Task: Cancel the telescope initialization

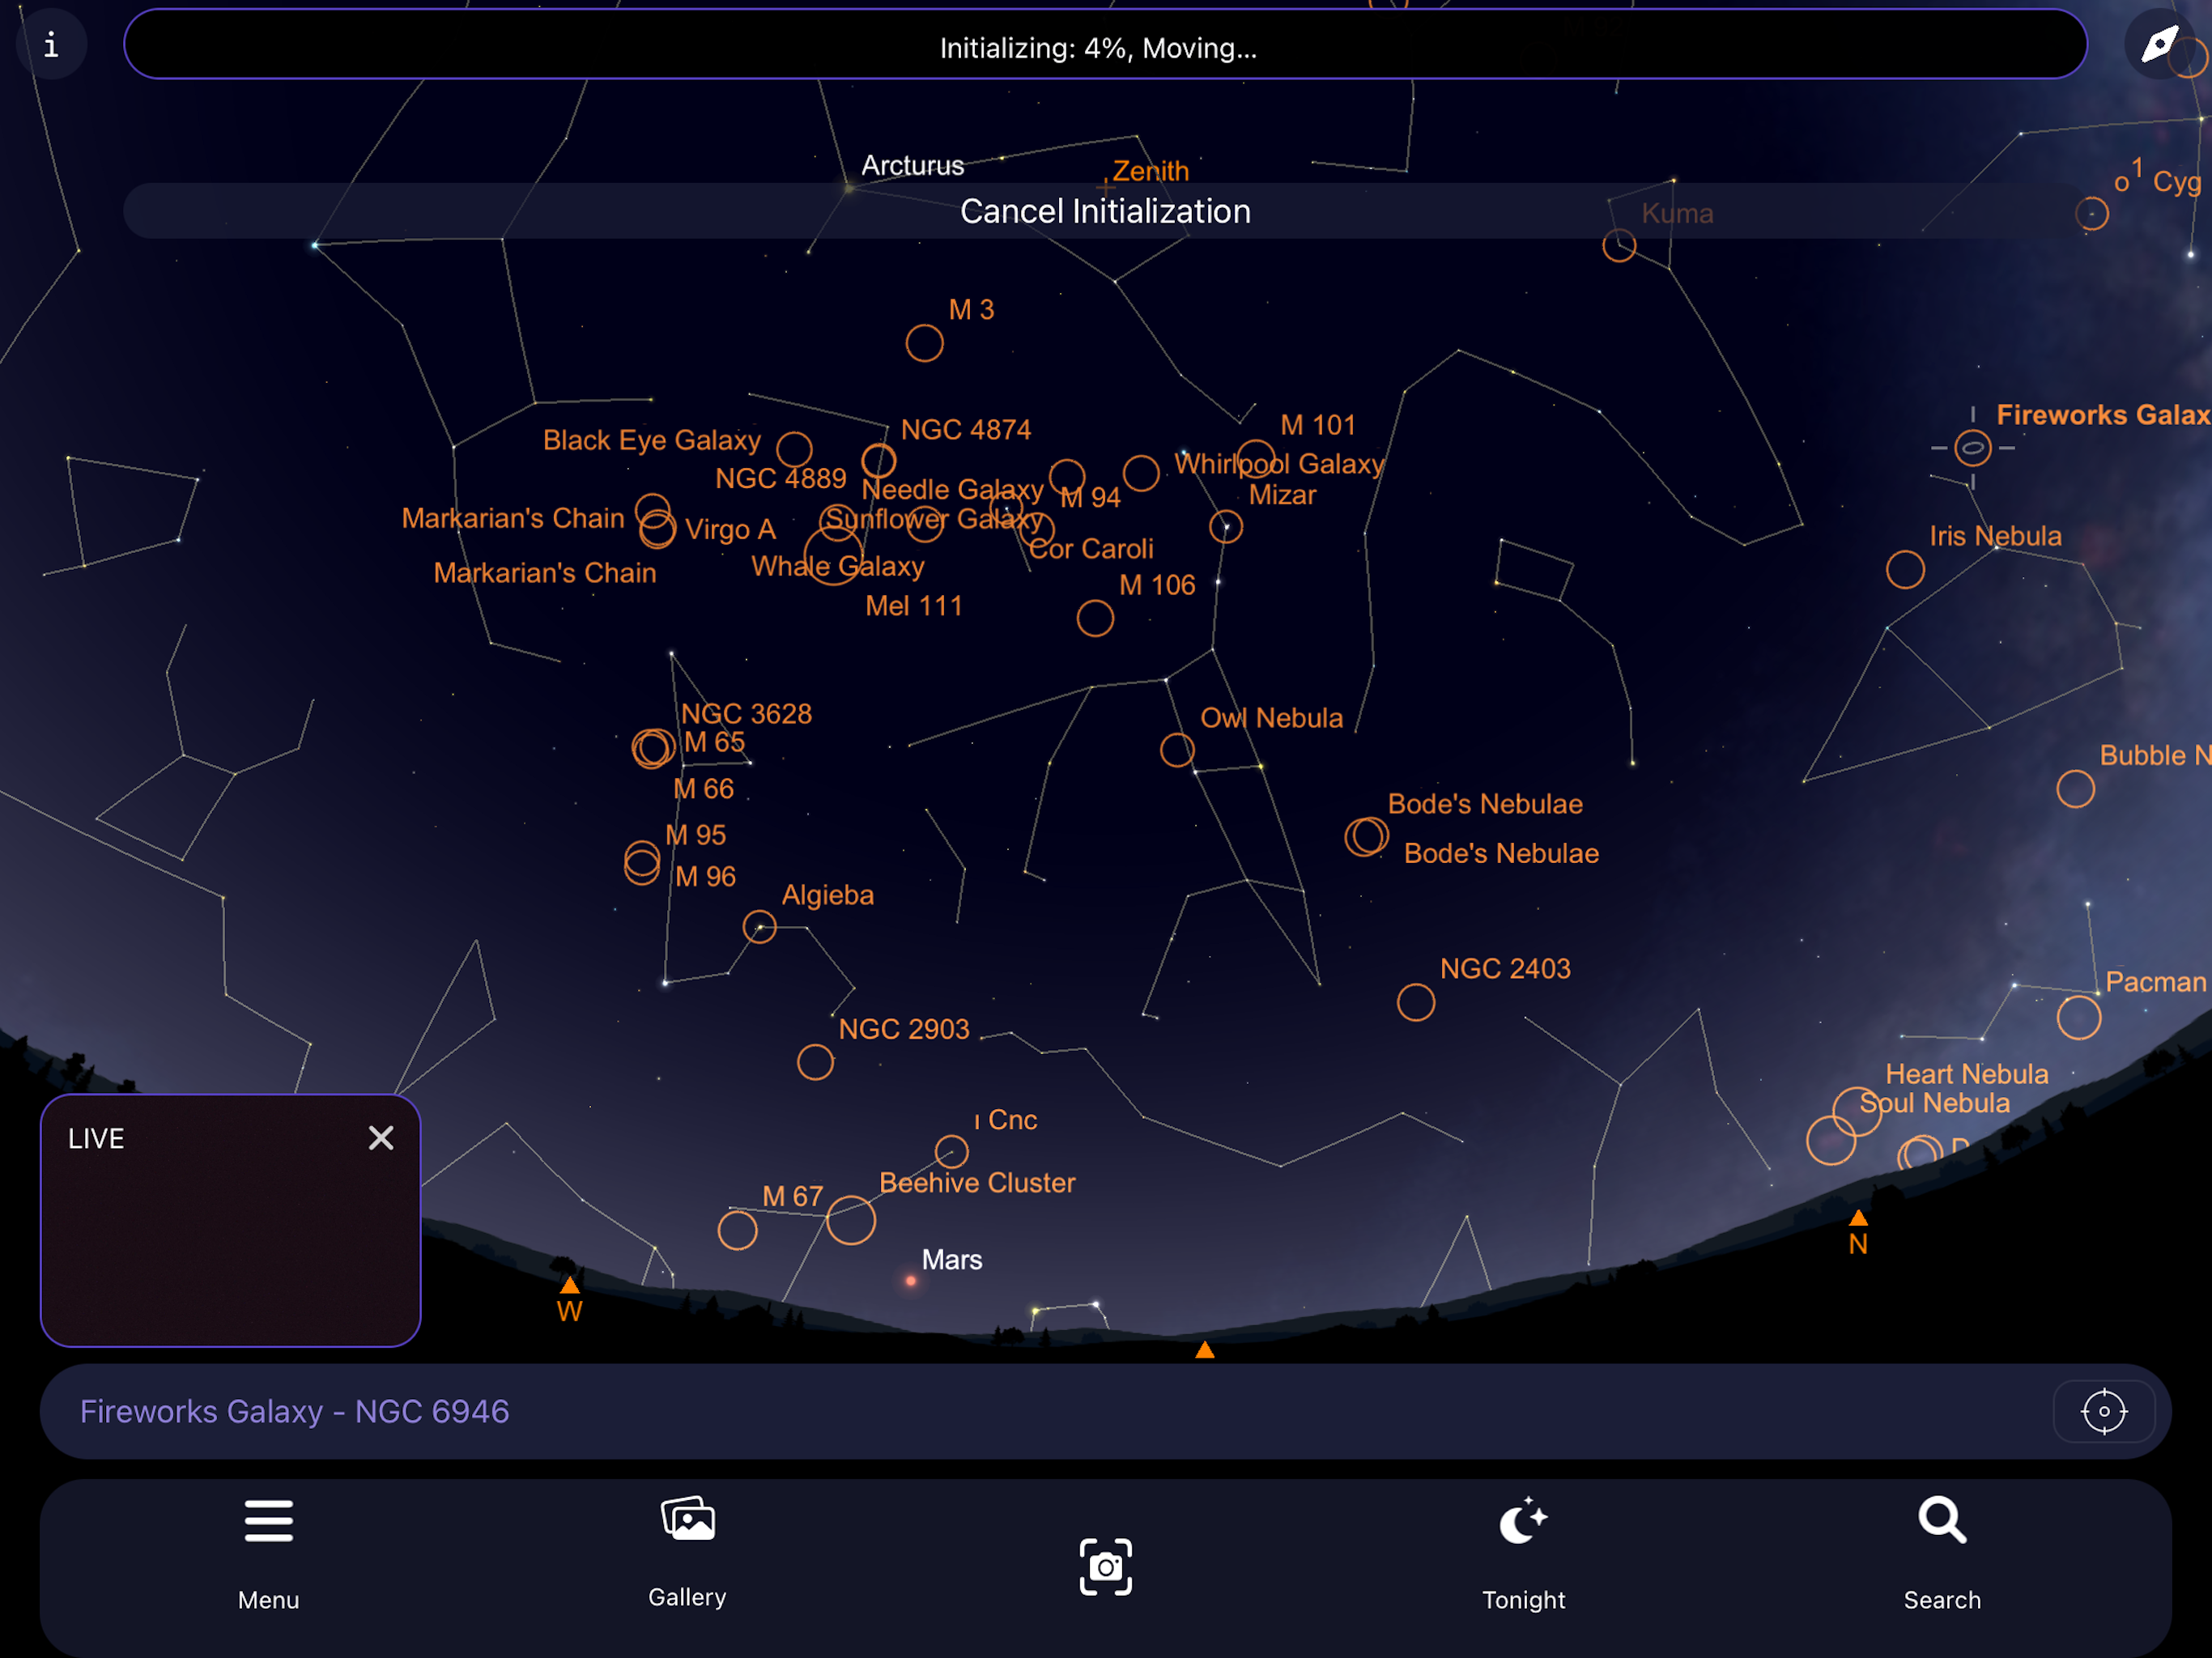Action: pyautogui.click(x=1105, y=211)
